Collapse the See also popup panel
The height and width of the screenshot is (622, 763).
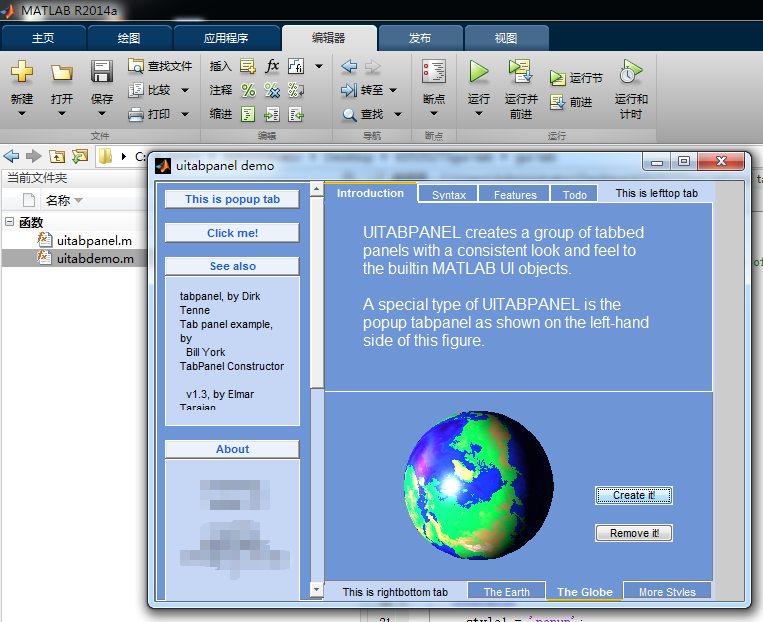pyautogui.click(x=232, y=266)
